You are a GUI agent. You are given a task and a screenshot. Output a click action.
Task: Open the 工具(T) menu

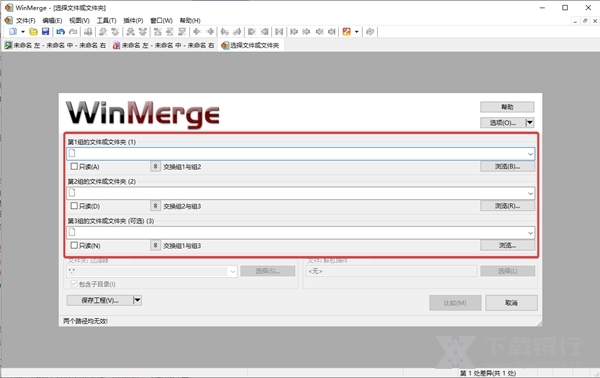coord(106,20)
